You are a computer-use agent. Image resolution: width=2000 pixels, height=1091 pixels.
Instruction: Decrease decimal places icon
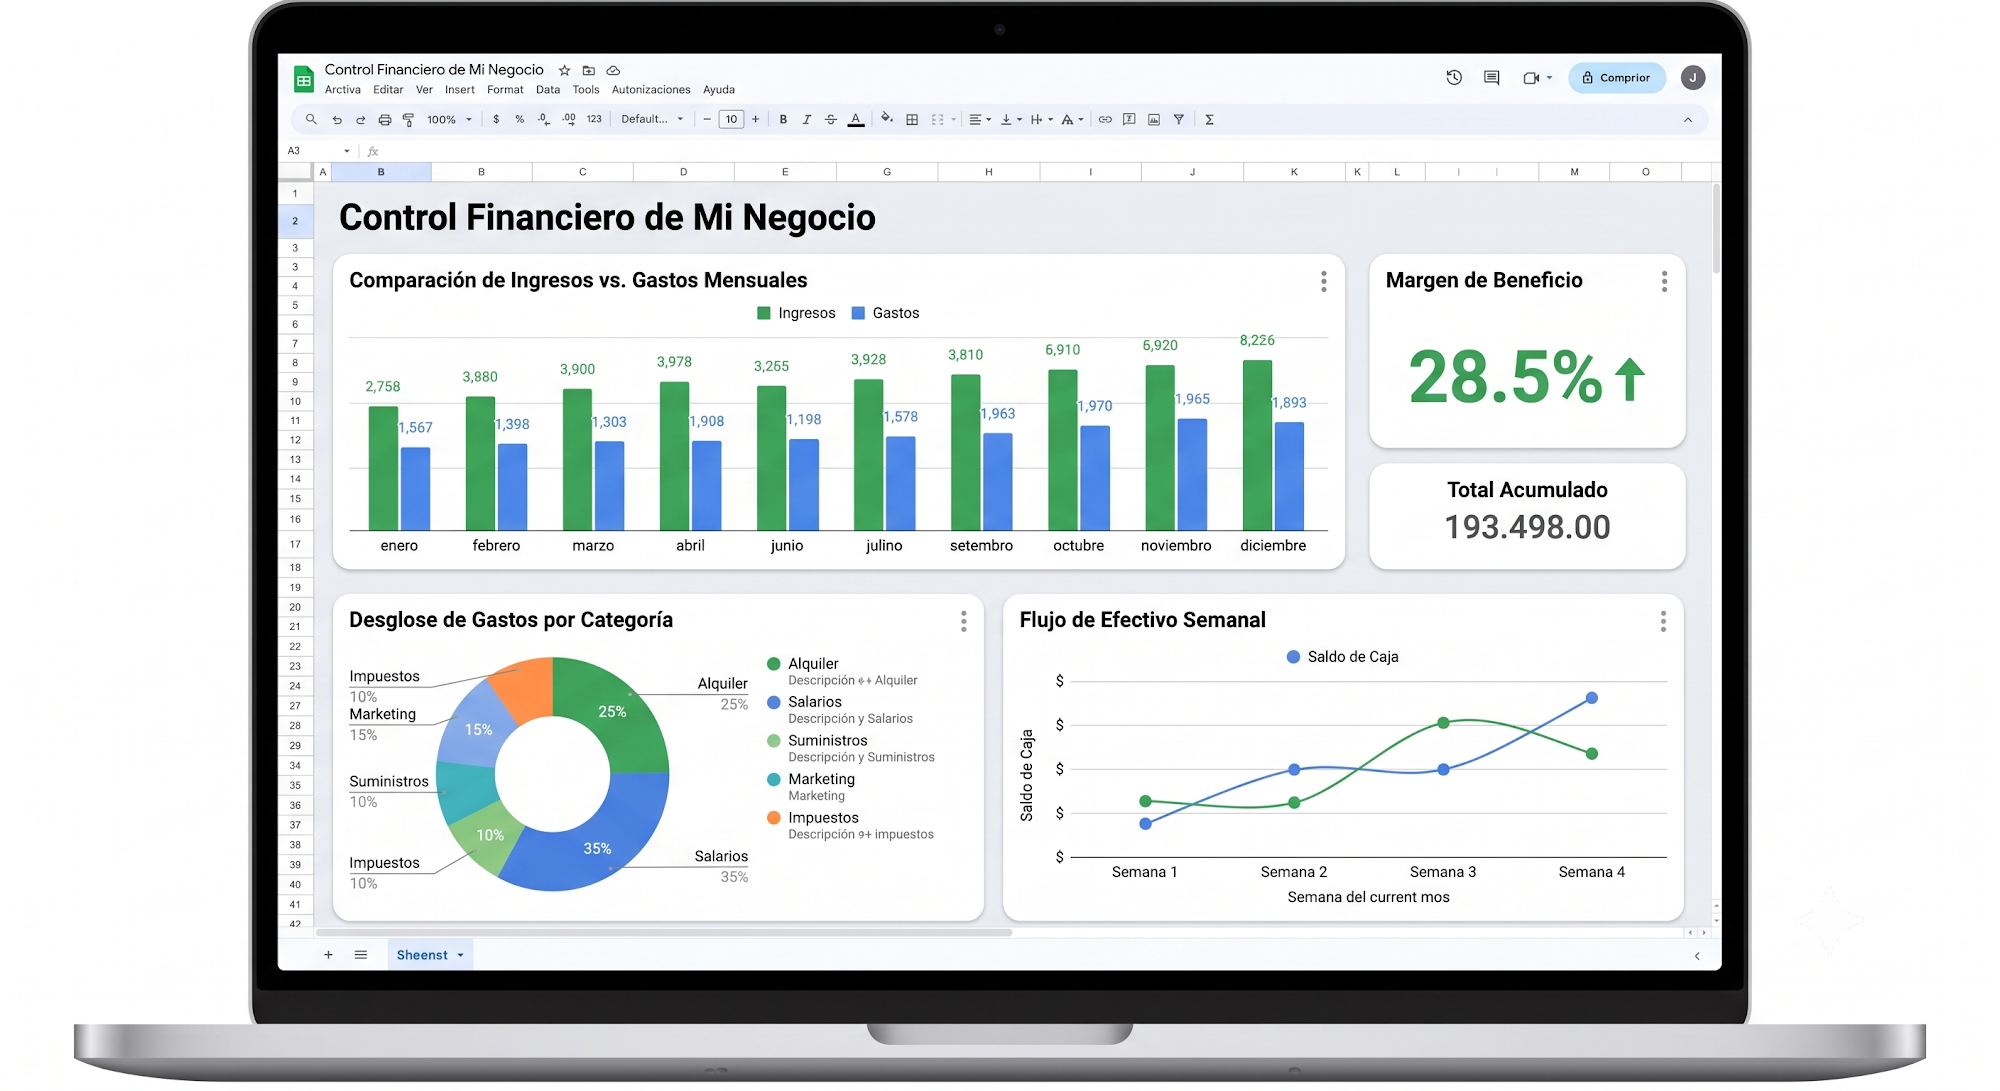point(544,119)
